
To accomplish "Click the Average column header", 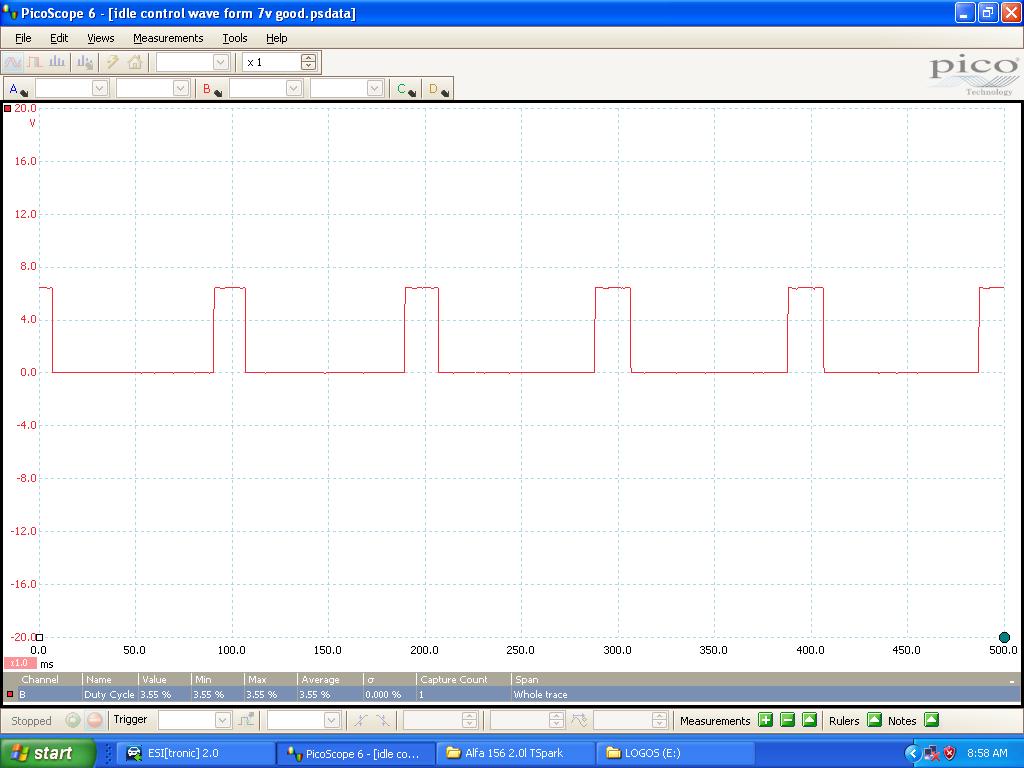I will [x=330, y=679].
